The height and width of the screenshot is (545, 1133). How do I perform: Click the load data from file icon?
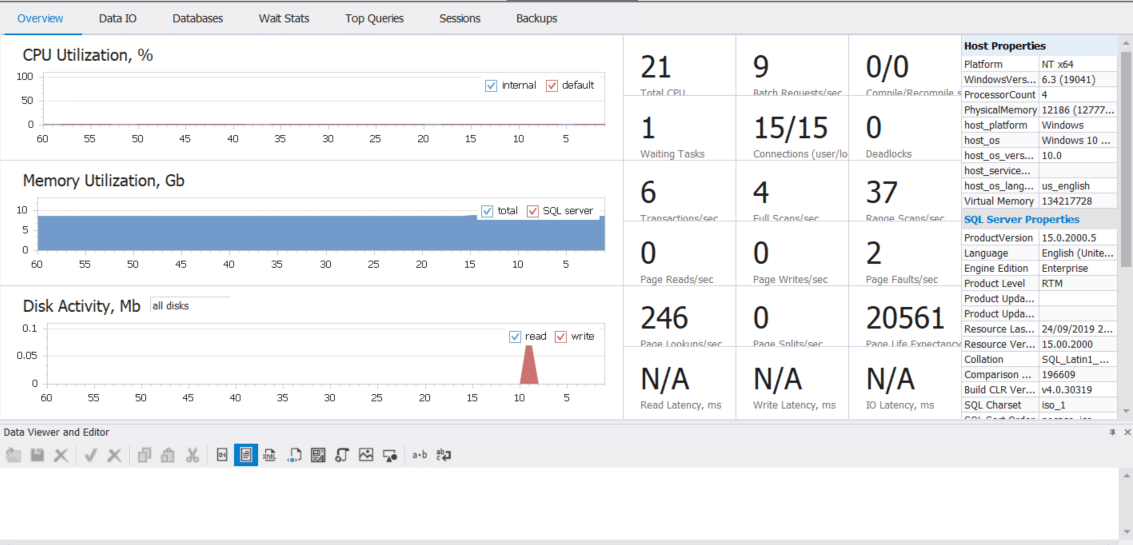pyautogui.click(x=13, y=455)
